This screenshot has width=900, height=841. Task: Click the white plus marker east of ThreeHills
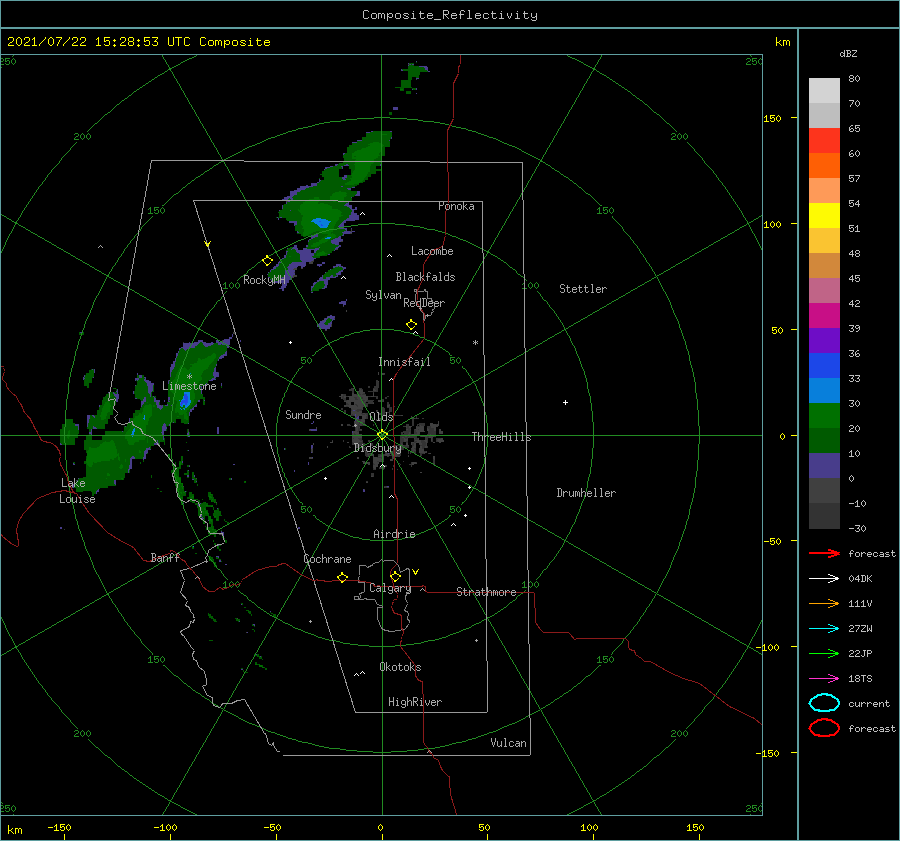coord(565,402)
